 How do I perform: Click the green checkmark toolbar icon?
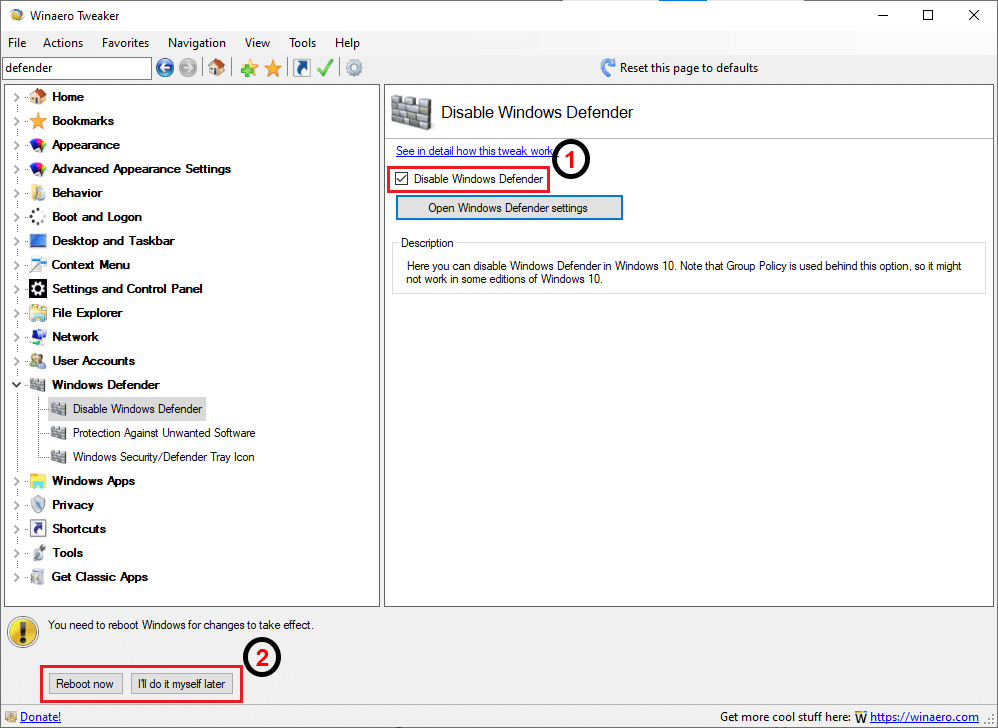pyautogui.click(x=325, y=67)
